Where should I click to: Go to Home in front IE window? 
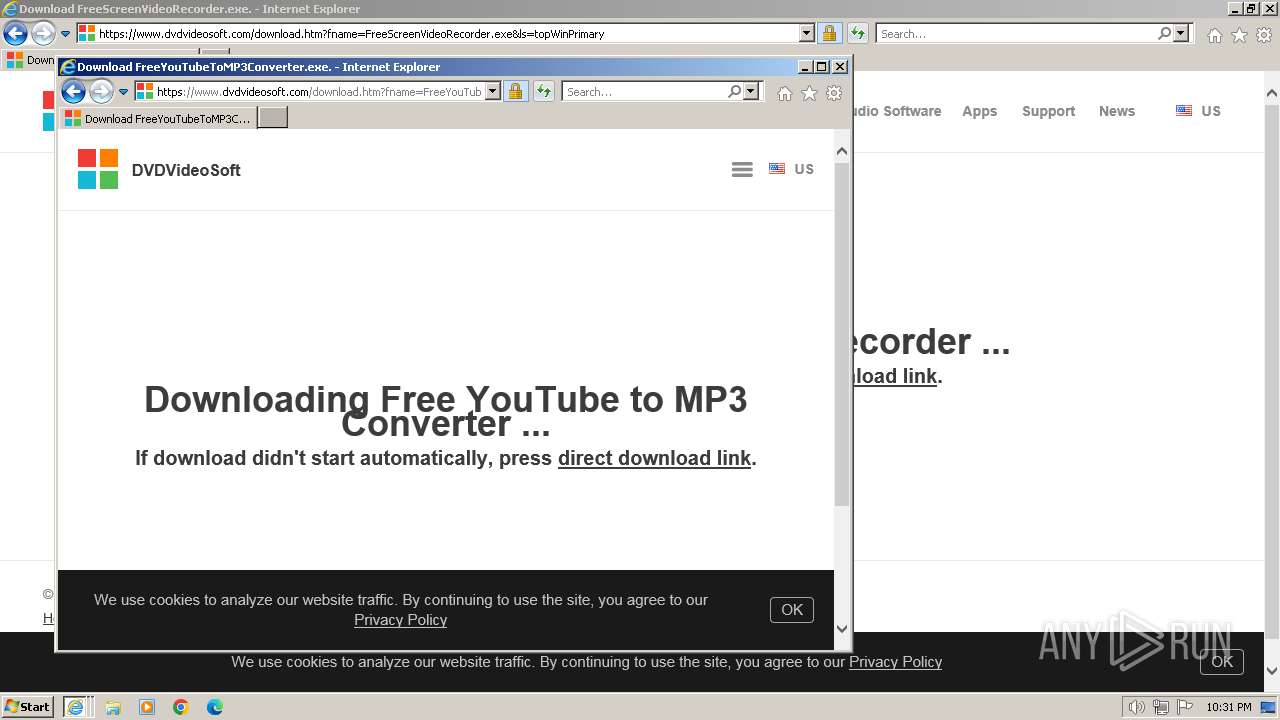pos(785,93)
